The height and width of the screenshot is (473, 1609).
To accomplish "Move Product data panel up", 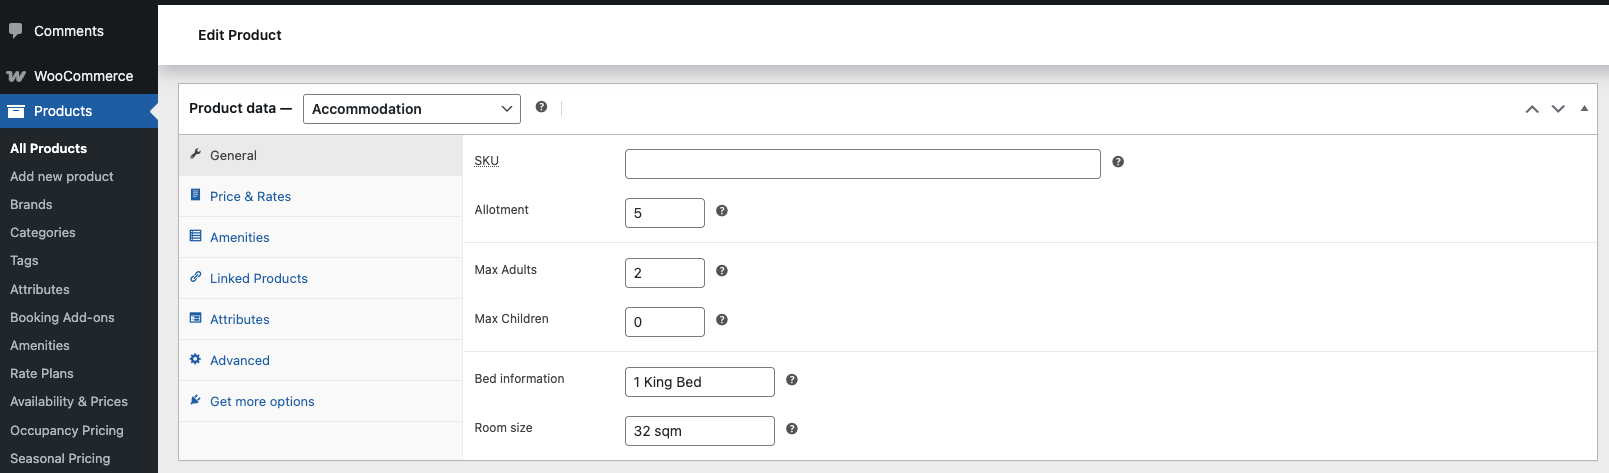I will click(1532, 109).
